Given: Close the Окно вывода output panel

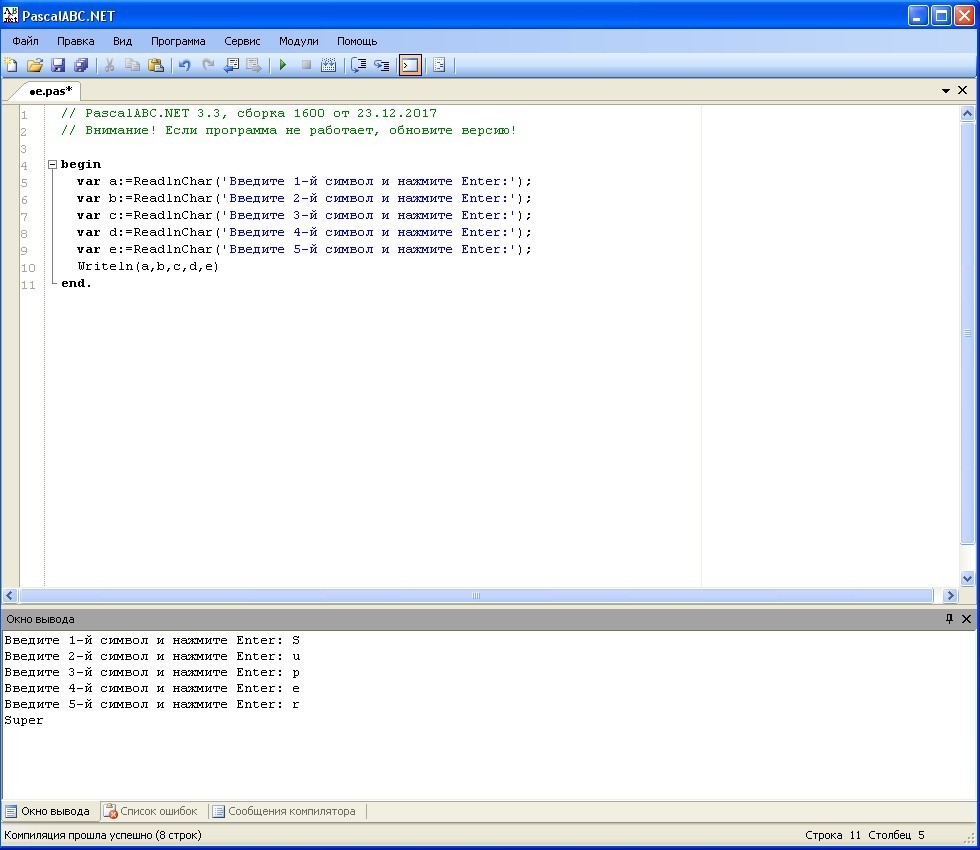Looking at the screenshot, I should click(966, 619).
